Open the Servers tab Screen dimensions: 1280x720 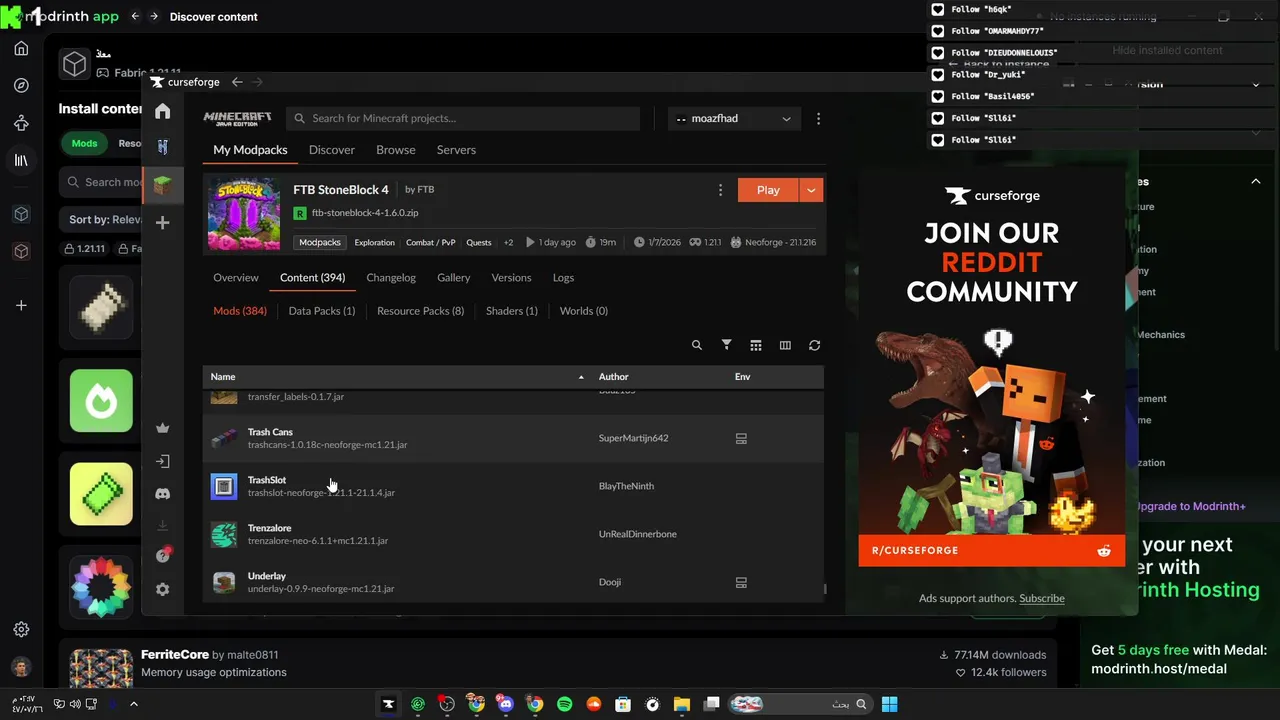[x=456, y=150]
